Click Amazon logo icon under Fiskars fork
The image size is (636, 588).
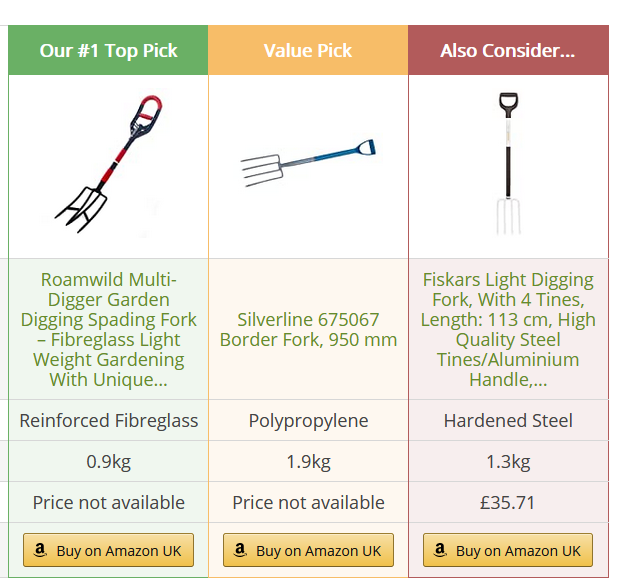click(441, 550)
